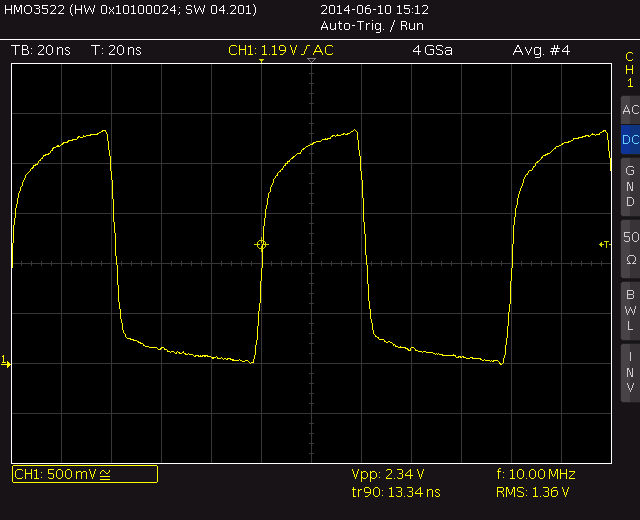This screenshot has height=520, width=640.
Task: Enable the BWL bandwidth limit
Action: tap(630, 309)
